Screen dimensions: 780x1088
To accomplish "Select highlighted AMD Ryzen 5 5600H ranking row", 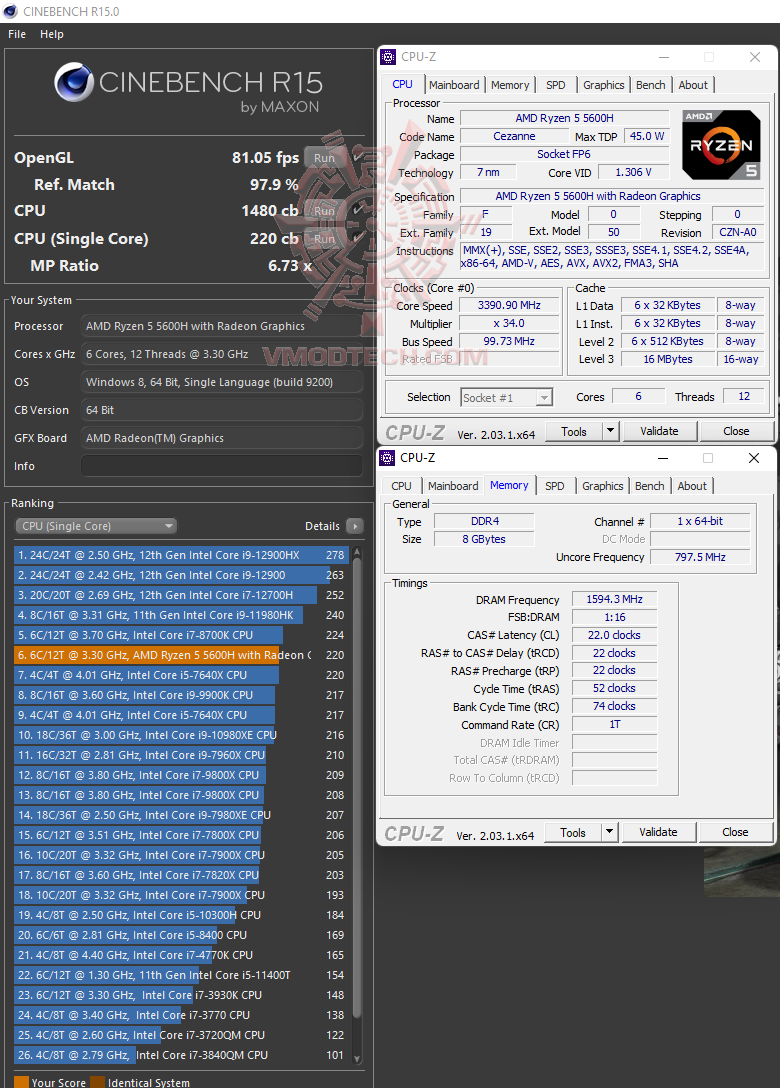I will 180,655.
